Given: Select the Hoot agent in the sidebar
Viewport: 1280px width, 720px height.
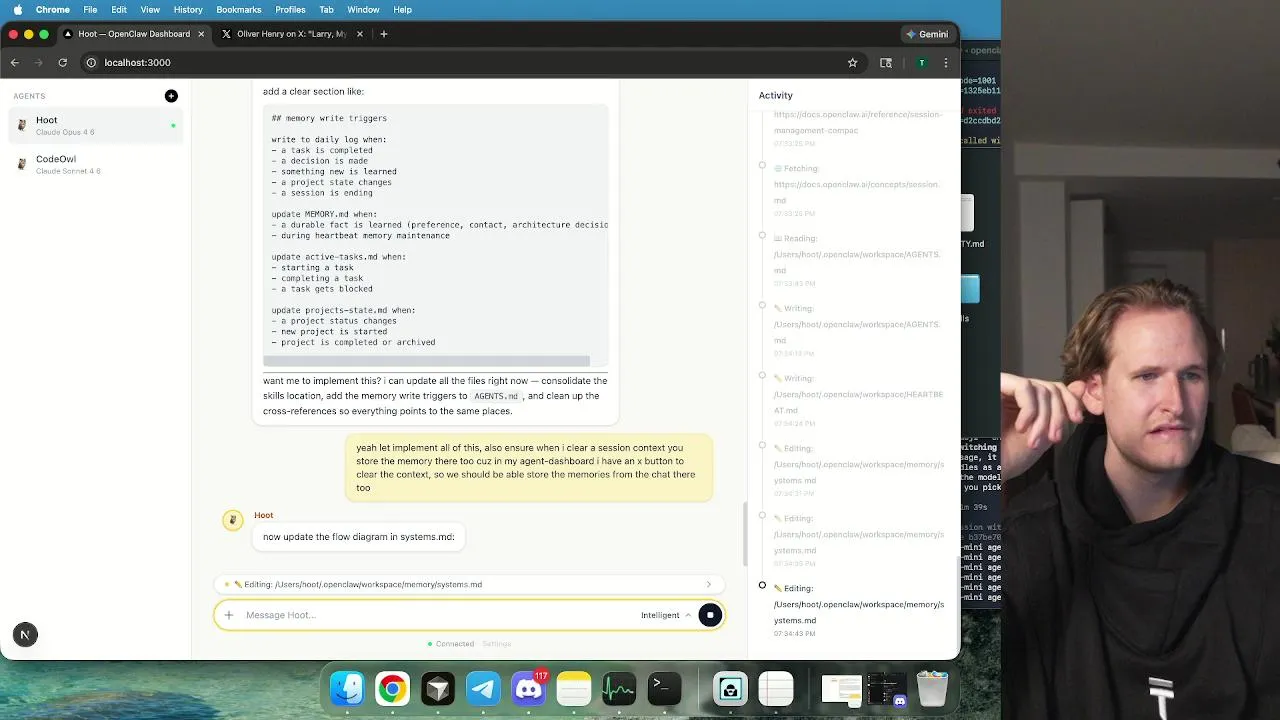Looking at the screenshot, I should (96, 125).
